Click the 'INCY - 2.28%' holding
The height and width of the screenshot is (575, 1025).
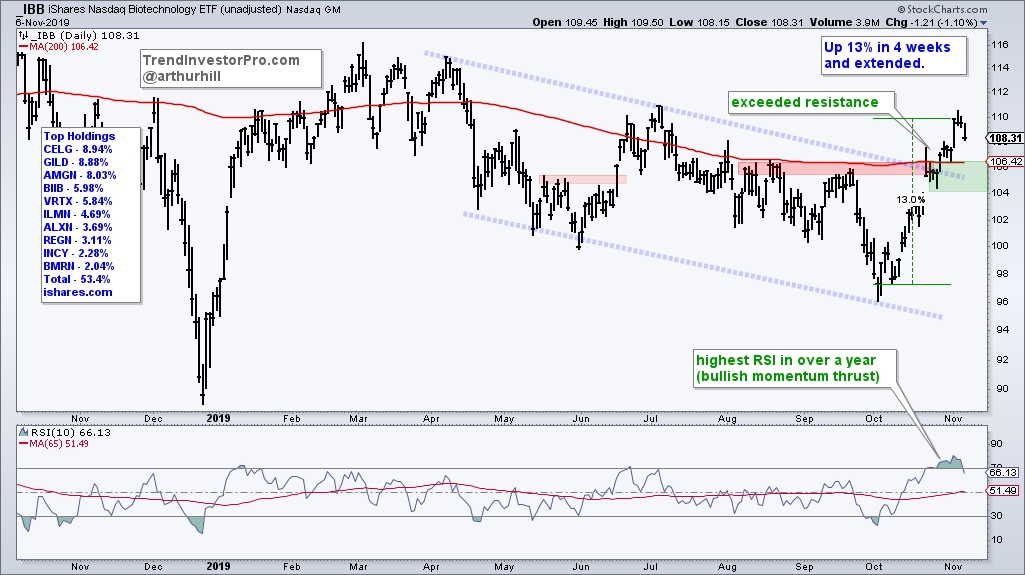(x=75, y=253)
